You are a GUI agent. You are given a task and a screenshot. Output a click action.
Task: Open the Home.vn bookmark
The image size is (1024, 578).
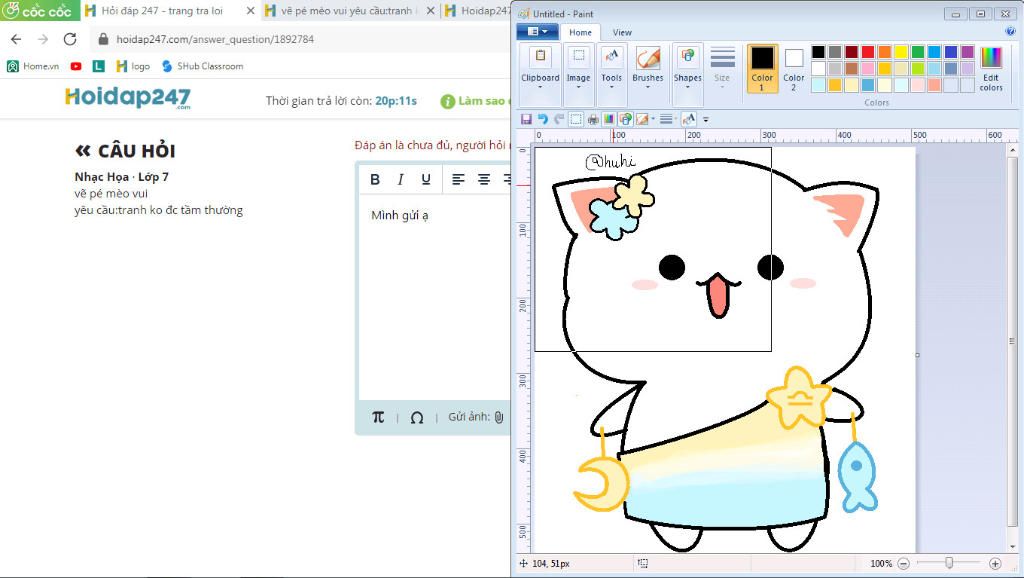tap(33, 66)
